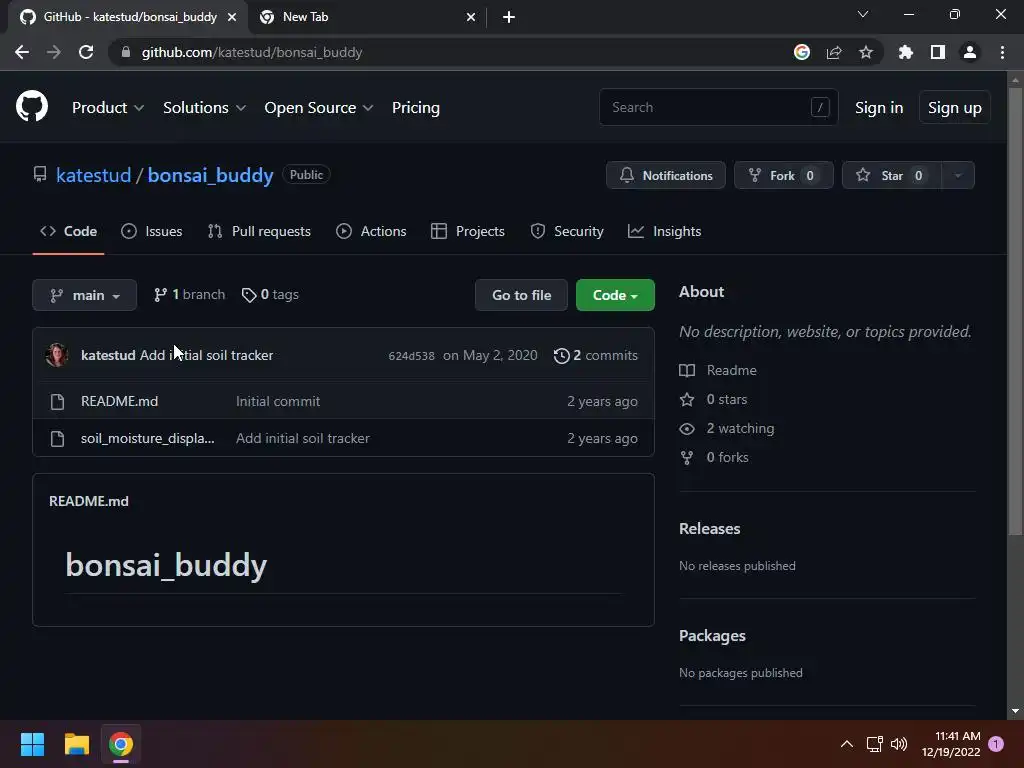Click katestud's avatar in the commit row
This screenshot has width=1024, height=768.
click(x=57, y=355)
